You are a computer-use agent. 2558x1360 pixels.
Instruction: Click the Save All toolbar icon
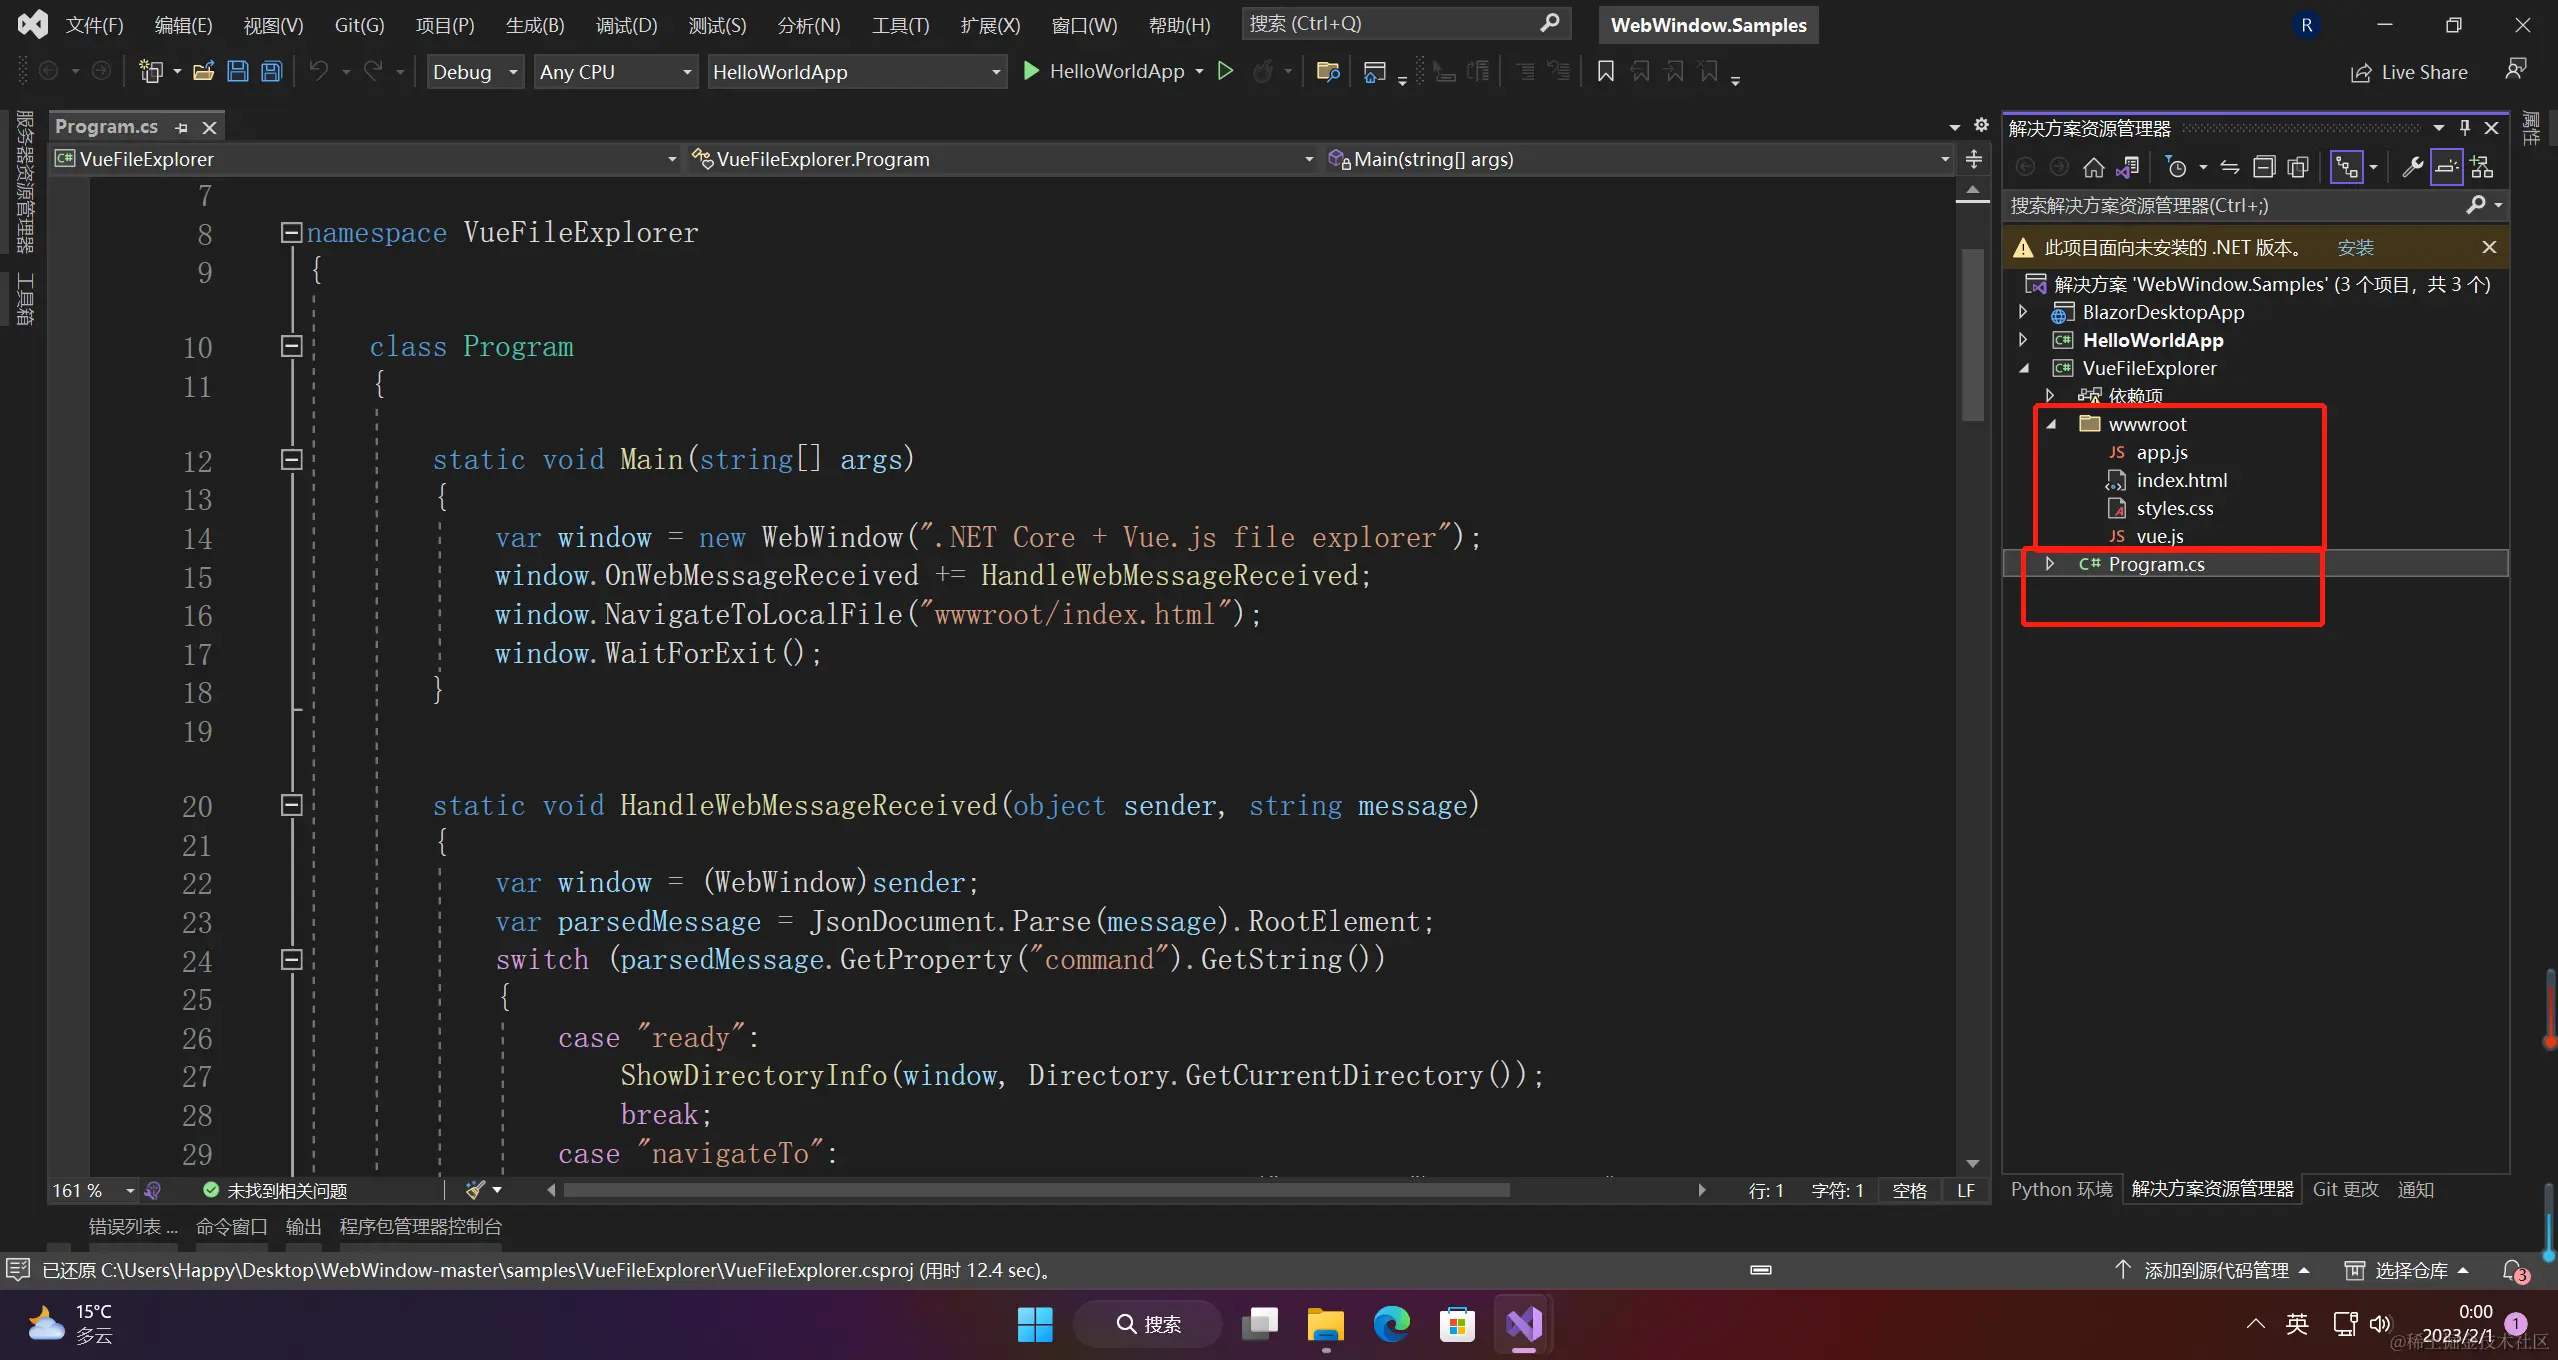[271, 71]
